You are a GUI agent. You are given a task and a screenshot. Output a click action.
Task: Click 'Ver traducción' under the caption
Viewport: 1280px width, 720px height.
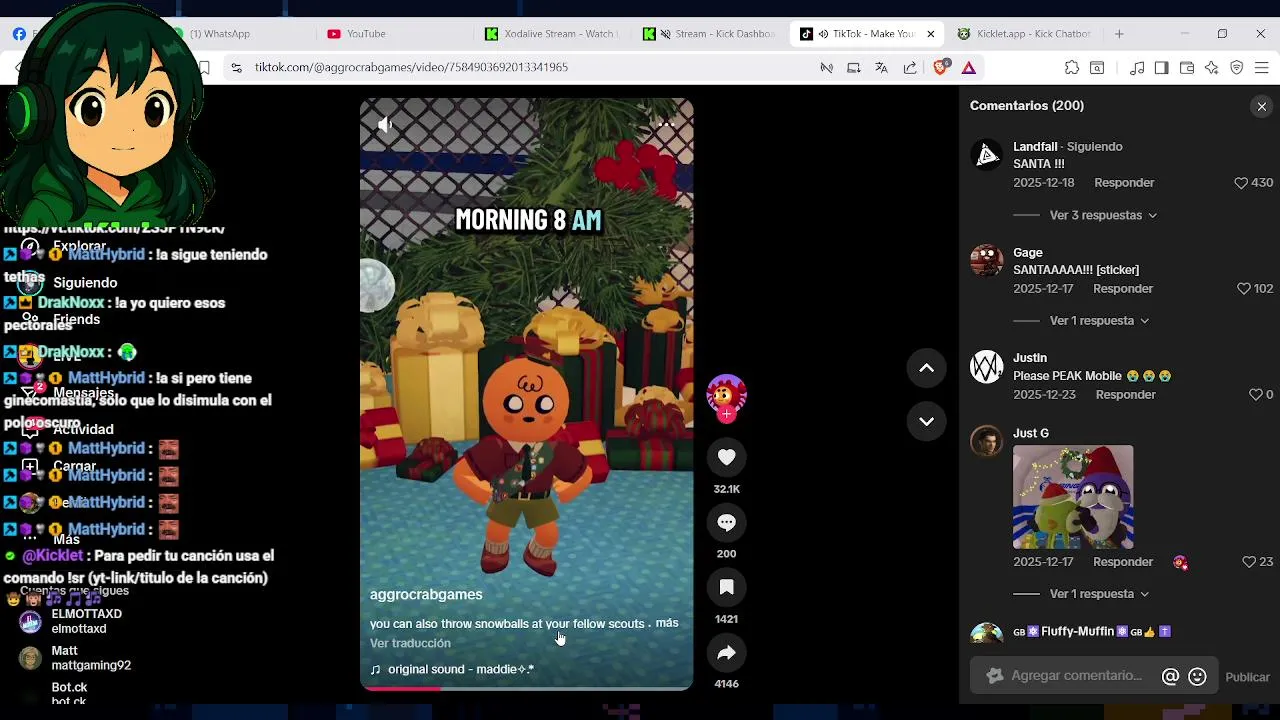(410, 643)
